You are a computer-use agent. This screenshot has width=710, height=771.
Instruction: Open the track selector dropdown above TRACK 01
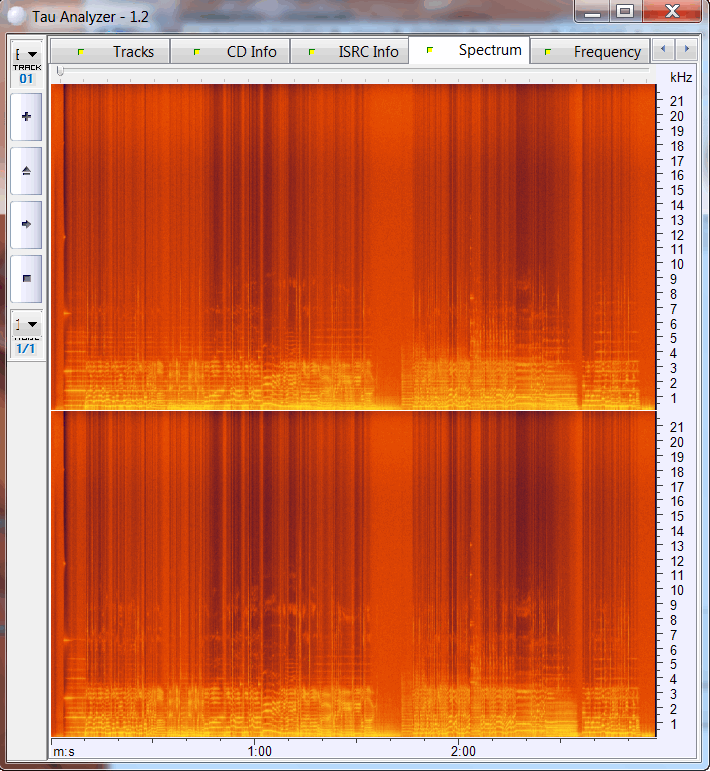click(x=26, y=54)
